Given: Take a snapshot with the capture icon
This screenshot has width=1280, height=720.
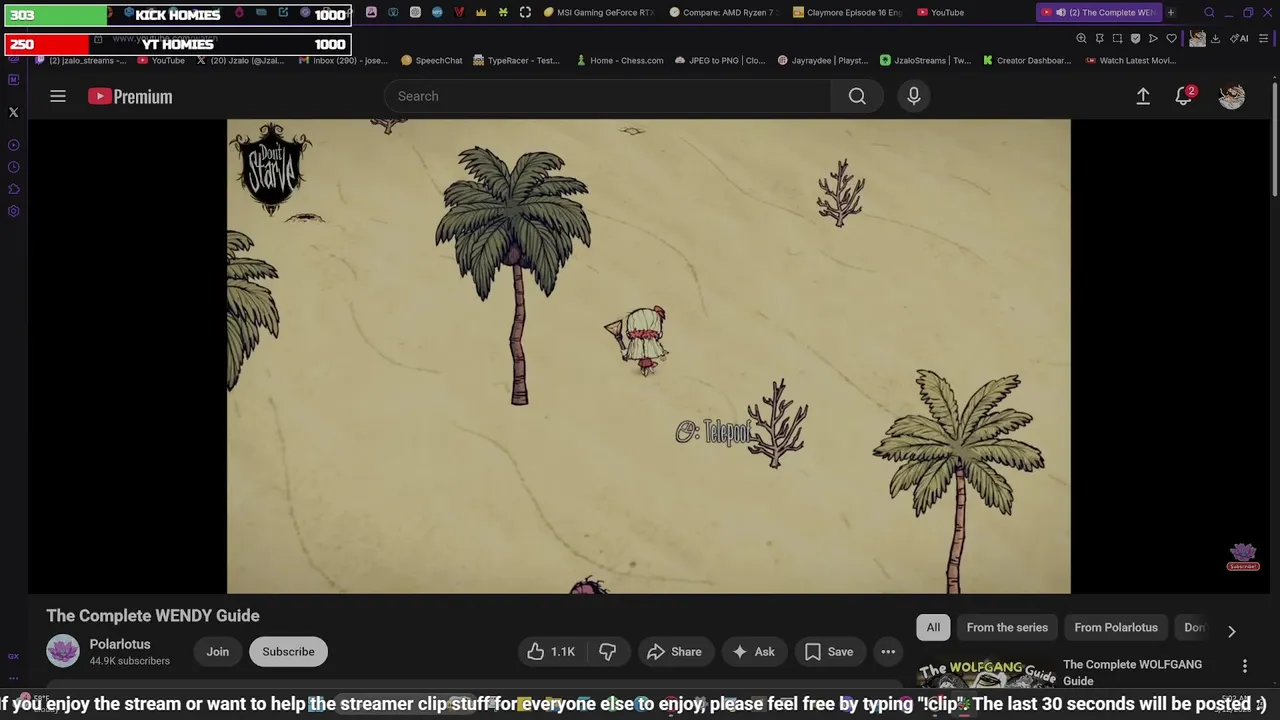Looking at the screenshot, I should tap(1117, 38).
